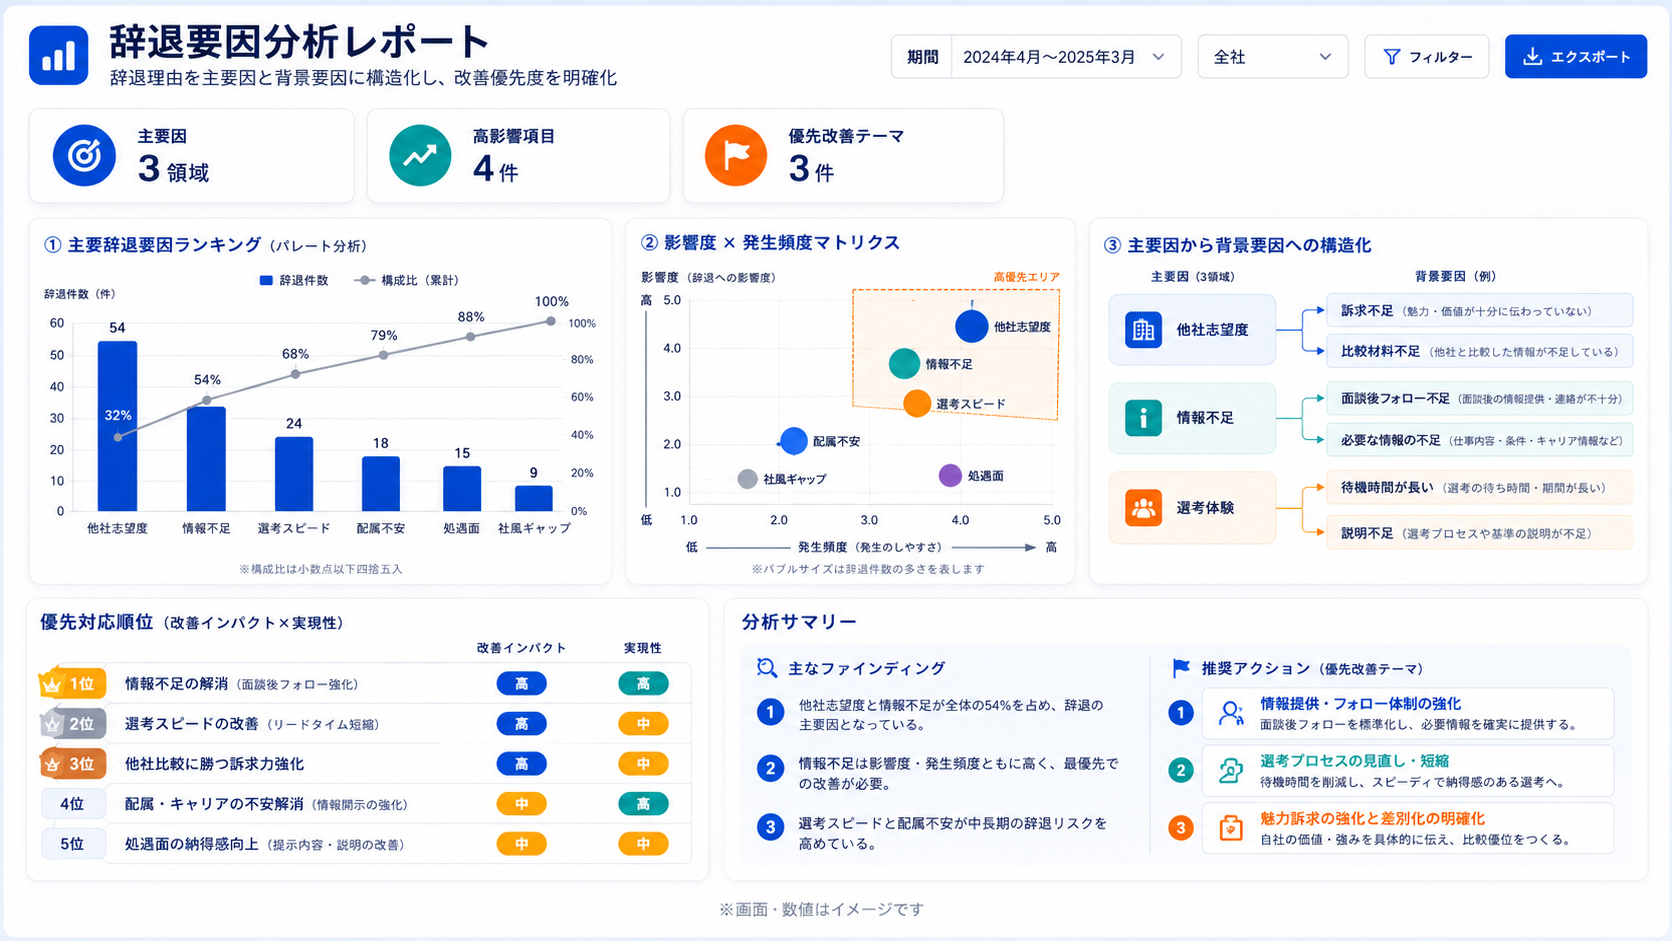Click the target icon for 主要因
This screenshot has width=1672, height=941.
[84, 155]
